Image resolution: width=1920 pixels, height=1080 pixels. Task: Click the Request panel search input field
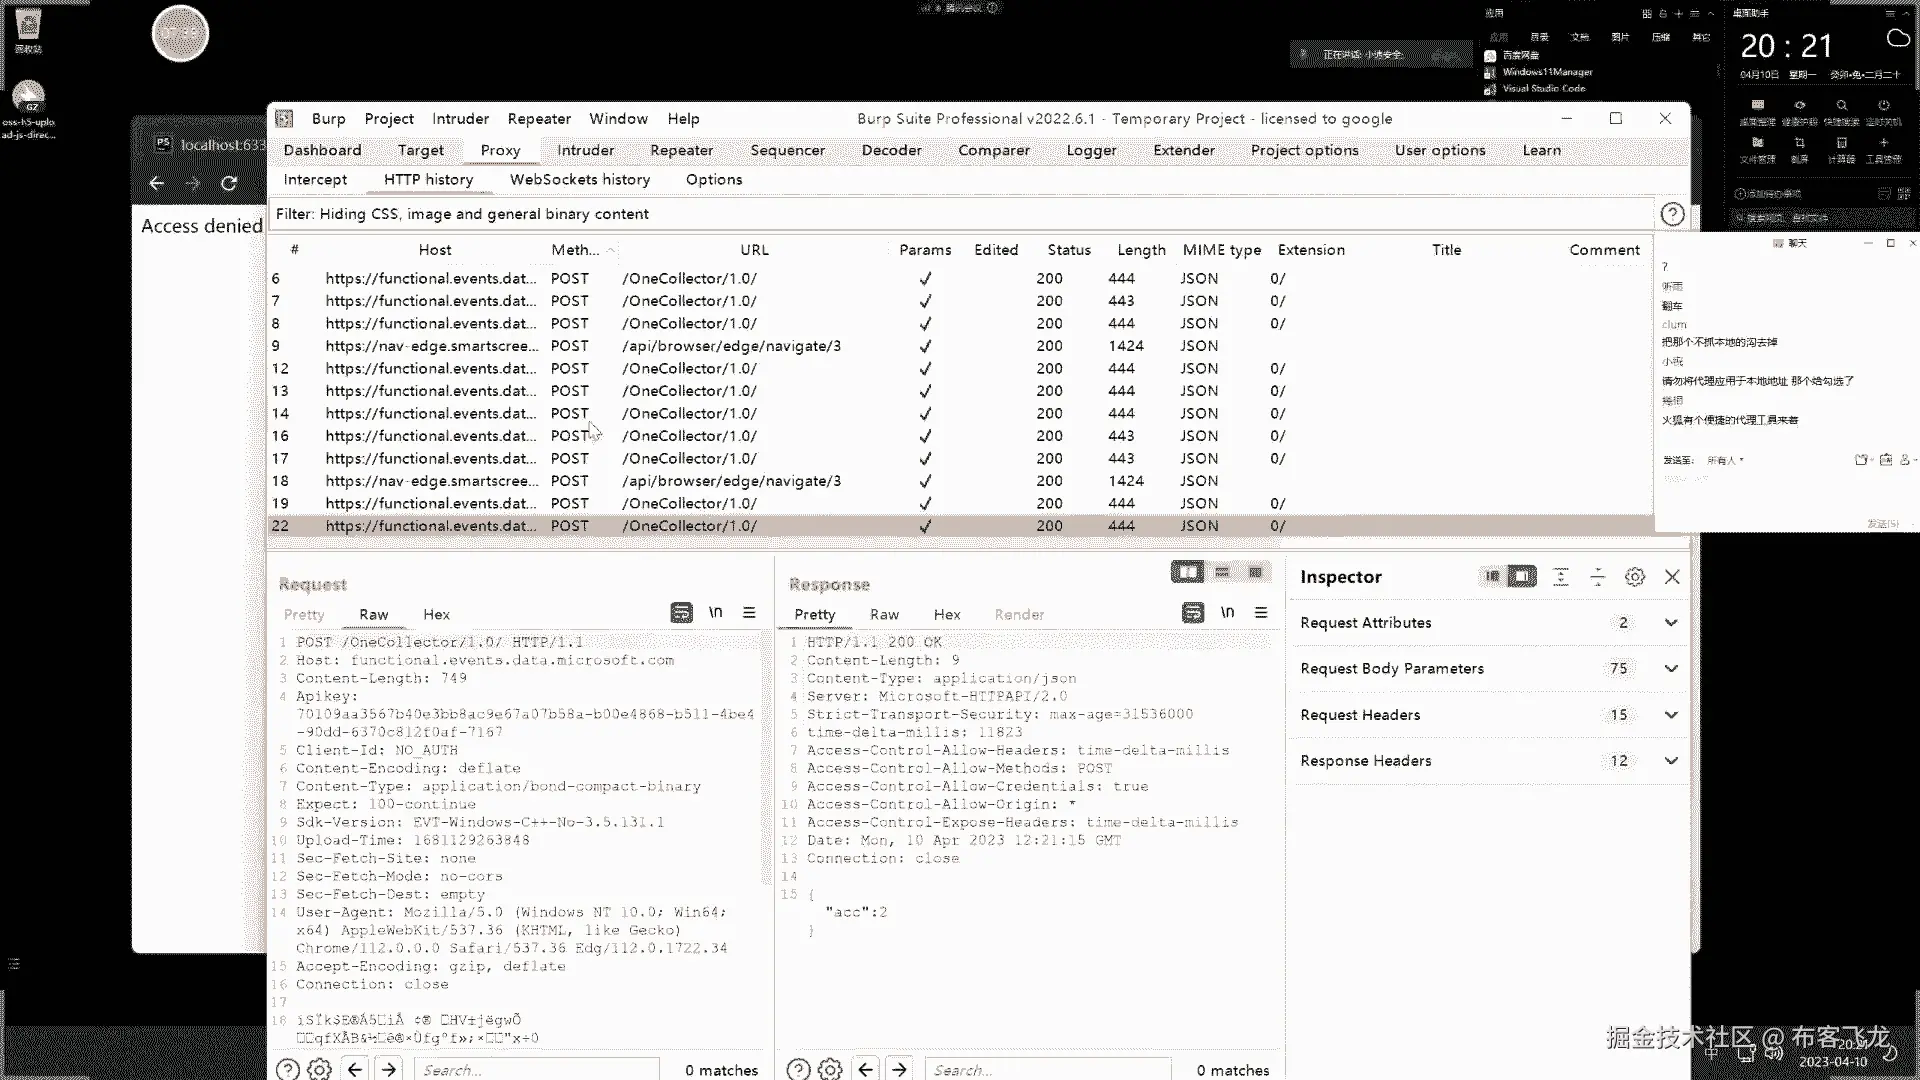(536, 1070)
